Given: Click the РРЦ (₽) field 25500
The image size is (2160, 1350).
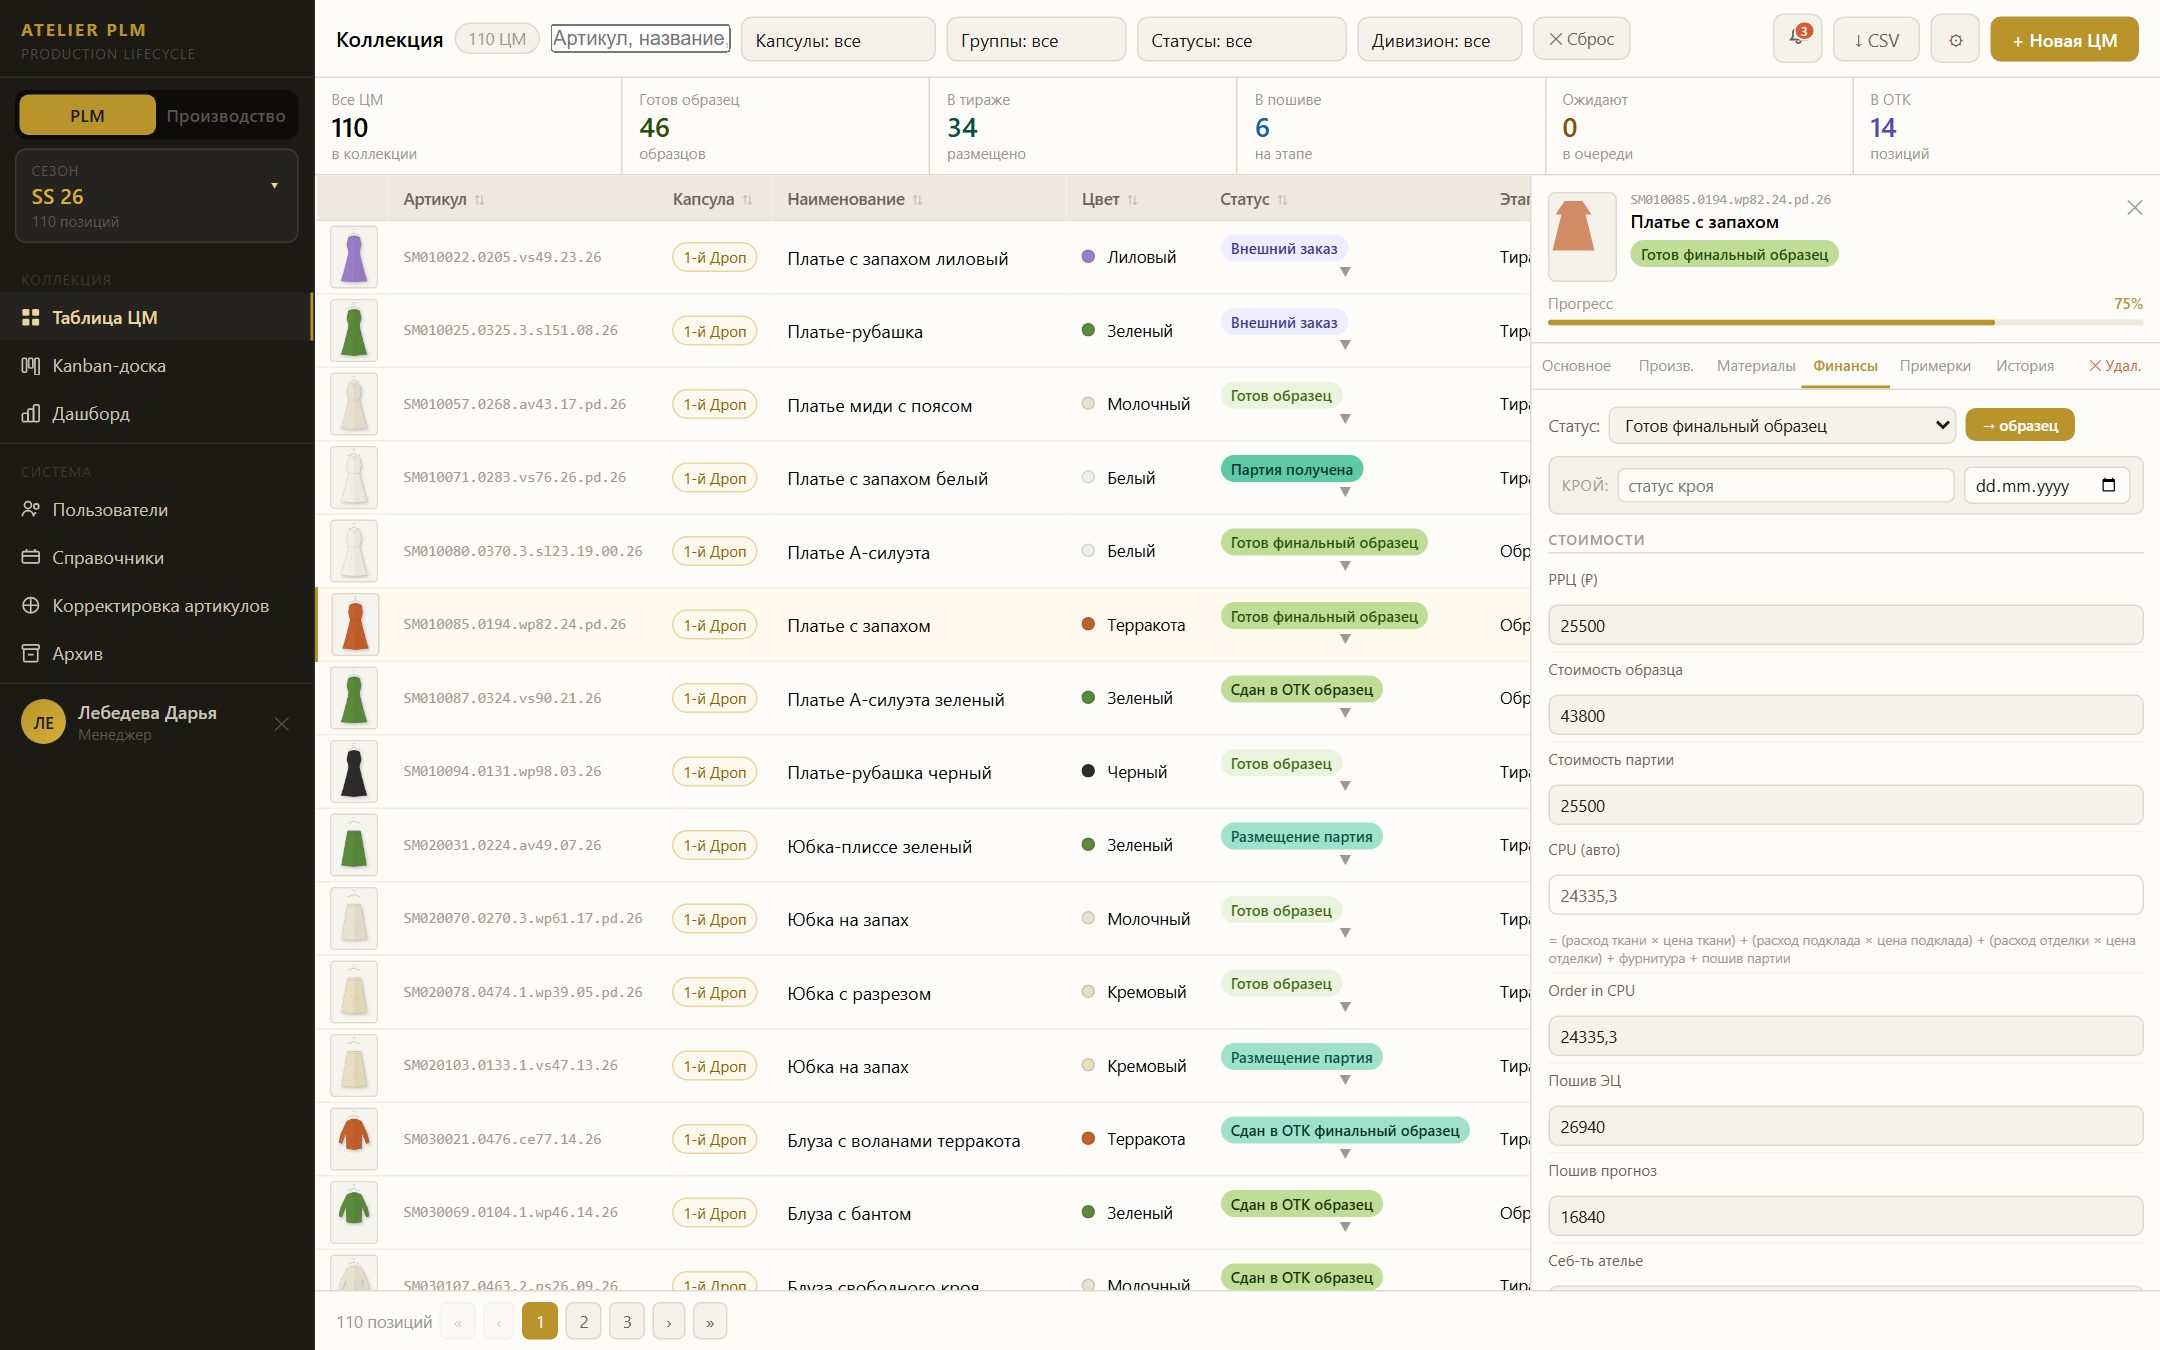Looking at the screenshot, I should click(x=1845, y=625).
